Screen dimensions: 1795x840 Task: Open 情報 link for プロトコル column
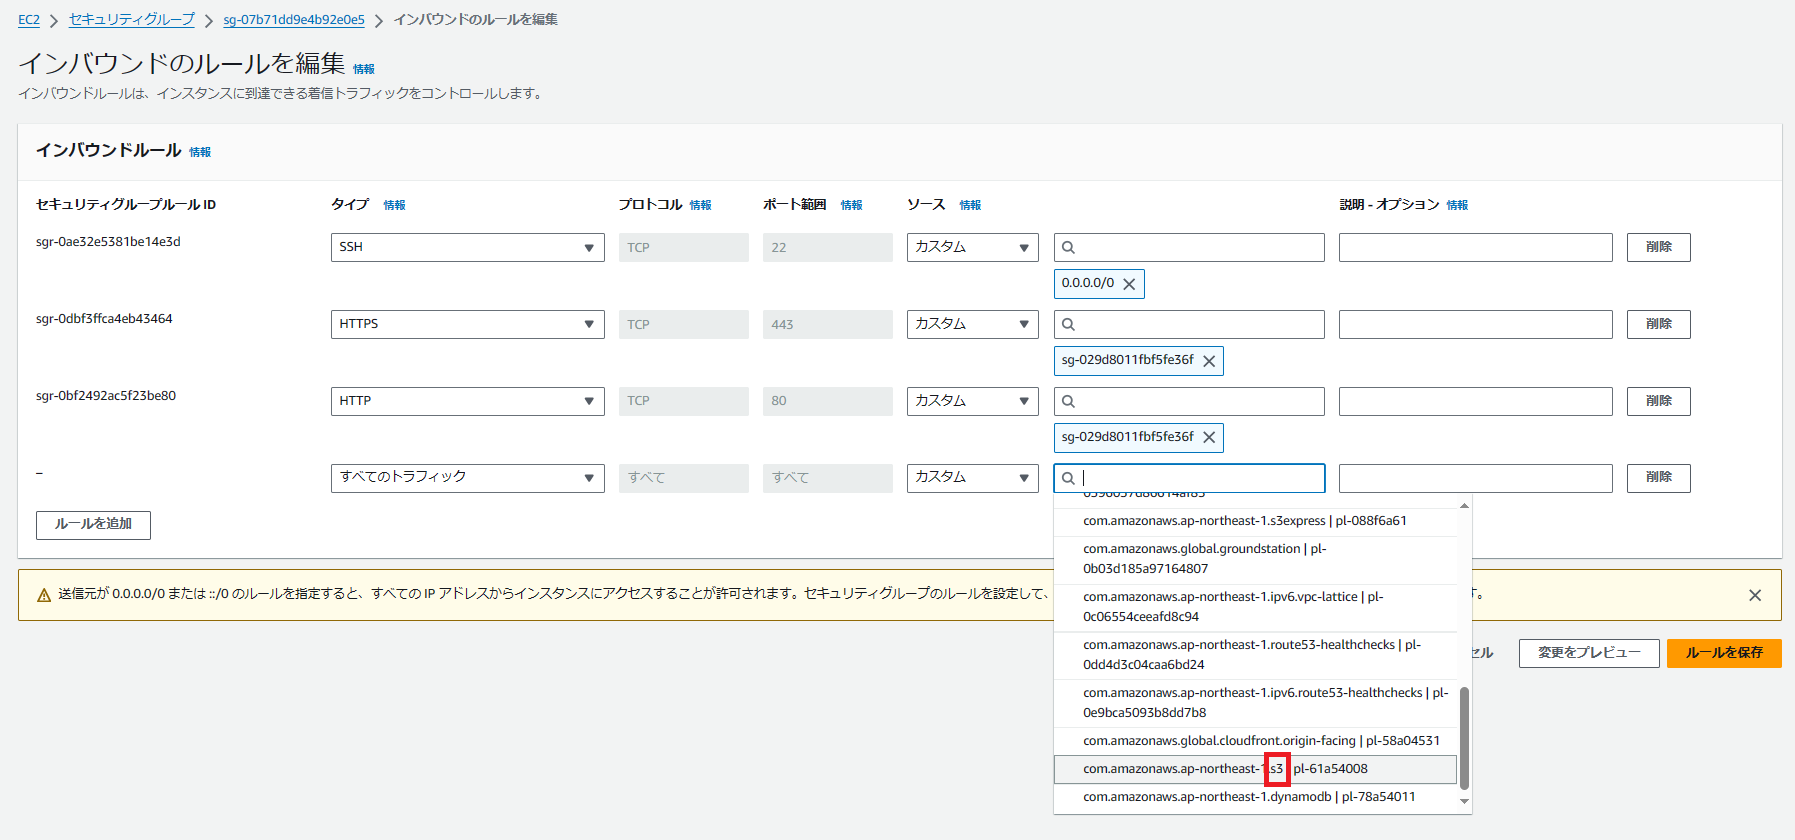coord(701,205)
